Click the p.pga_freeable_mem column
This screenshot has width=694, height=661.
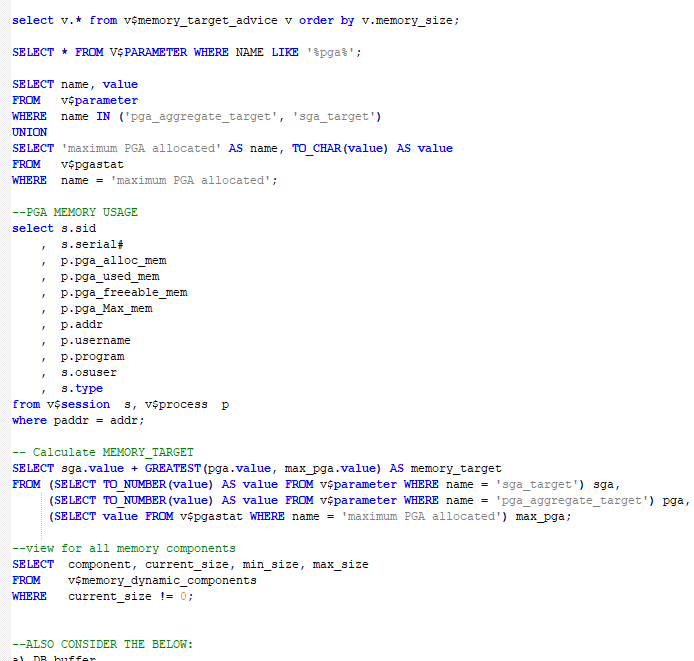[x=124, y=292]
